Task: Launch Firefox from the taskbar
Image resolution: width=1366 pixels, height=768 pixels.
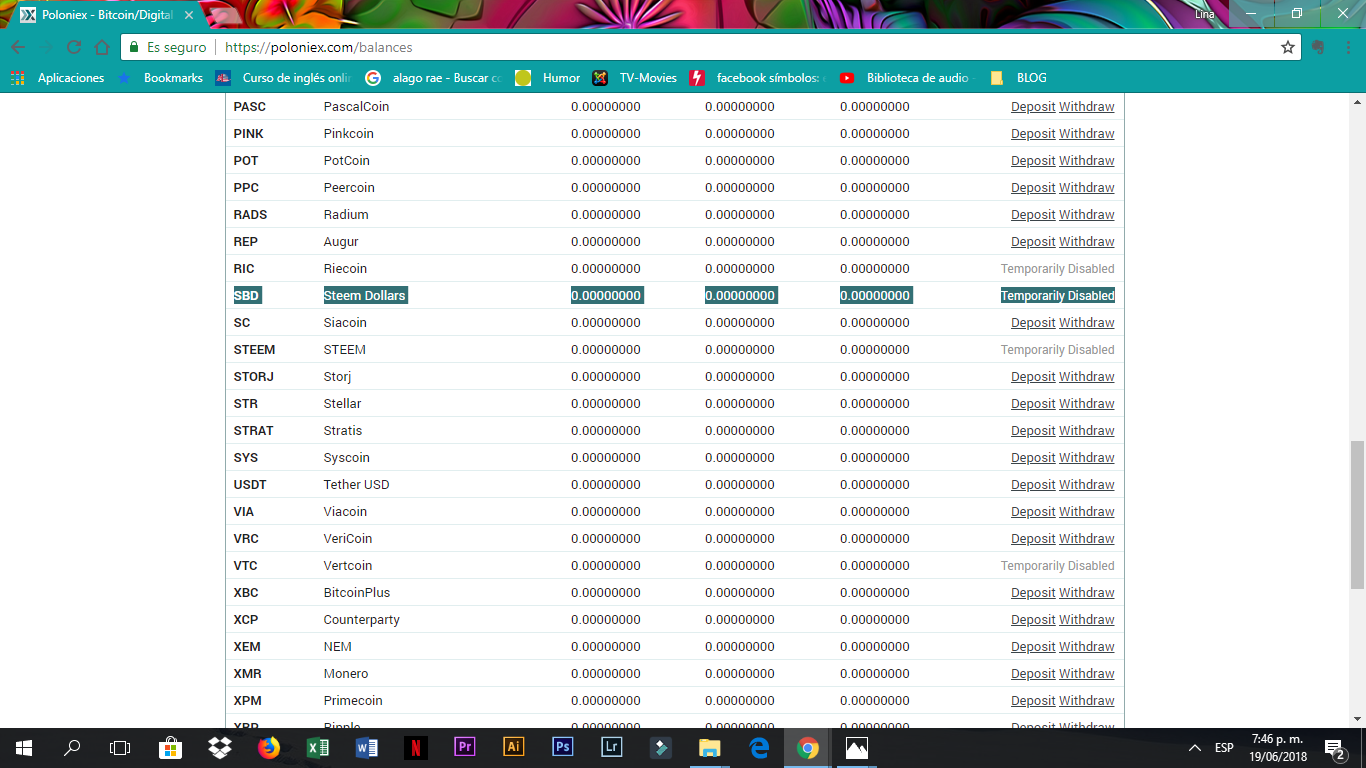Action: (x=269, y=748)
